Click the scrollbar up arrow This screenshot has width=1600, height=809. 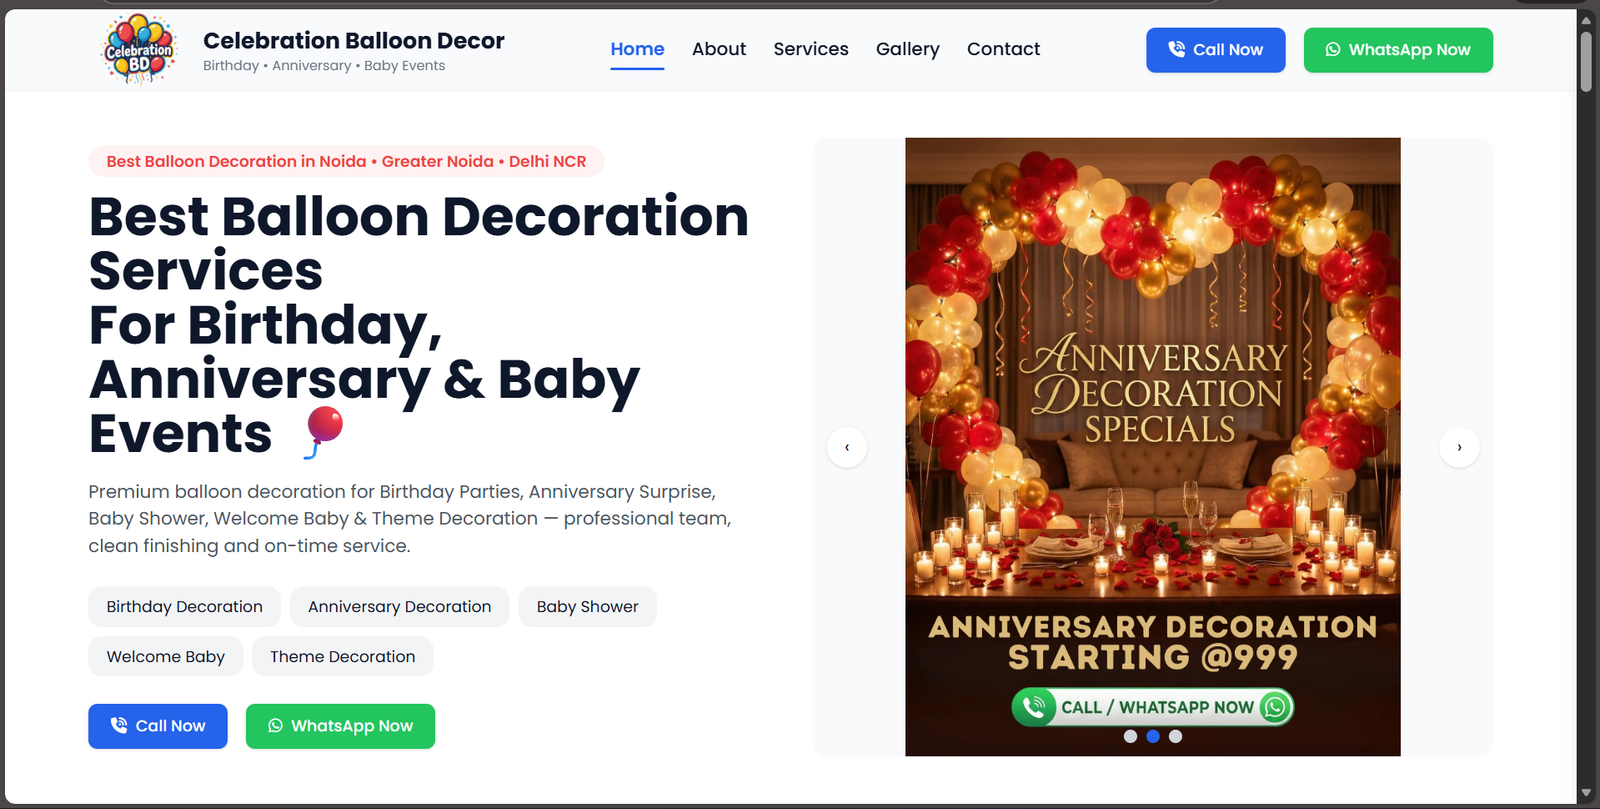(x=1586, y=18)
